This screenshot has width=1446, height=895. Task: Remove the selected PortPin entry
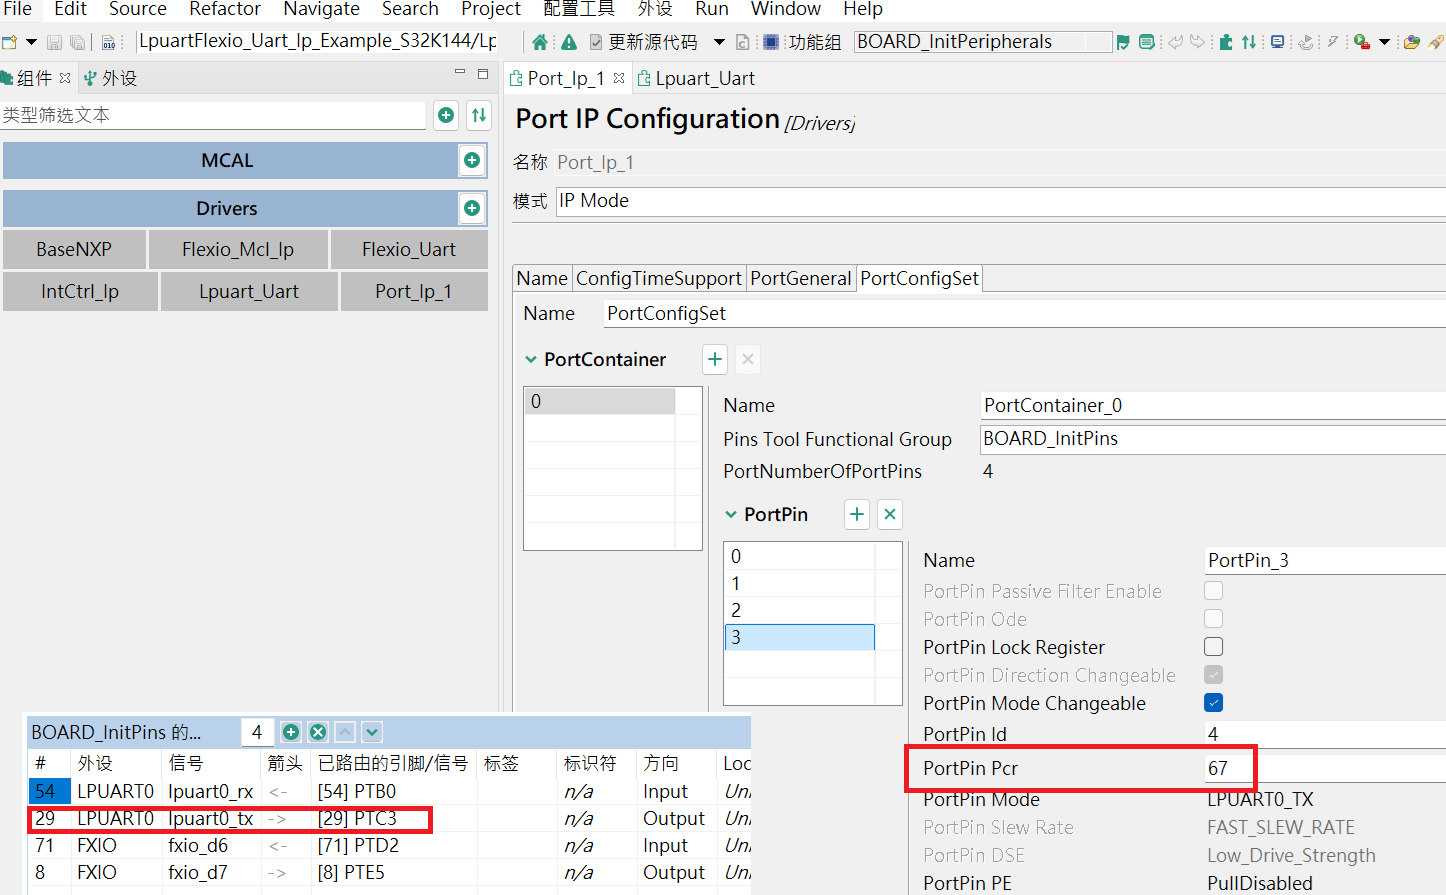tap(890, 514)
